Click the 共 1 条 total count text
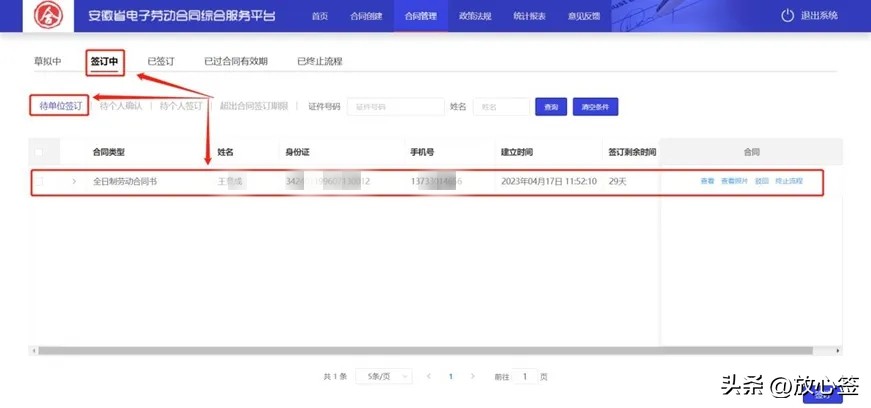Viewport: 871px width, 408px height. pyautogui.click(x=335, y=376)
